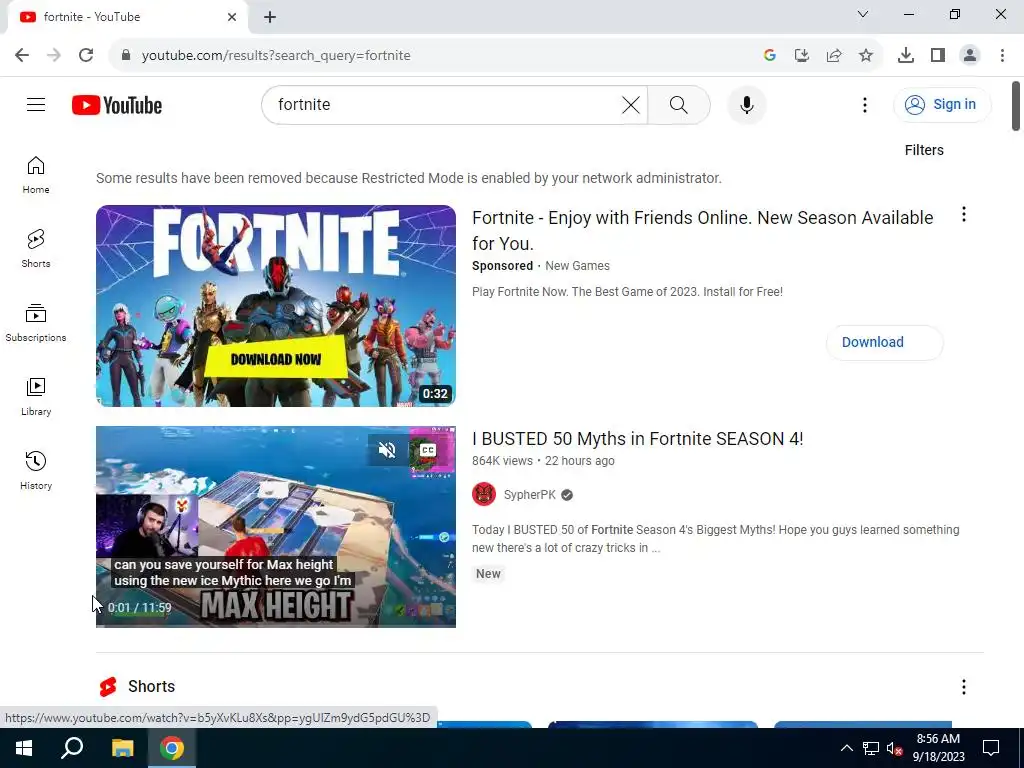Viewport: 1024px width, 768px height.
Task: Open File Explorer from taskbar
Action: pos(122,748)
